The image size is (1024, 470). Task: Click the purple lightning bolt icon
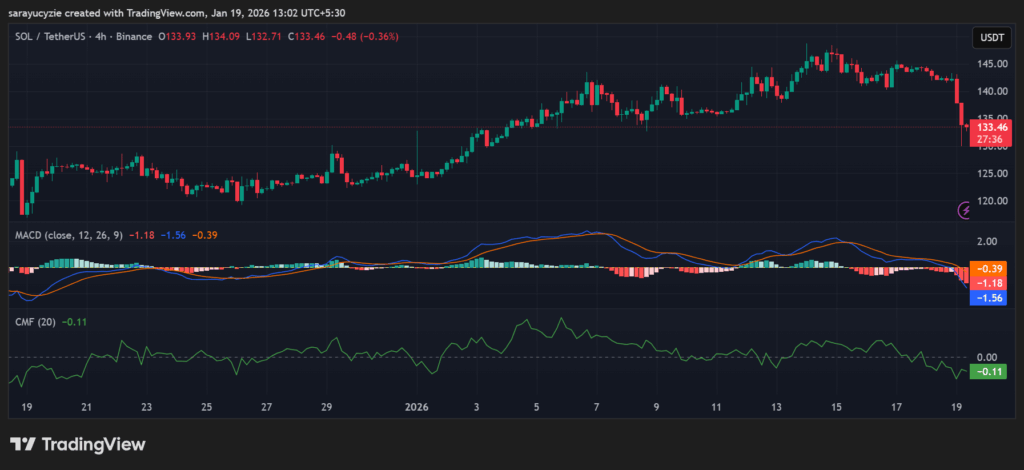tap(965, 210)
